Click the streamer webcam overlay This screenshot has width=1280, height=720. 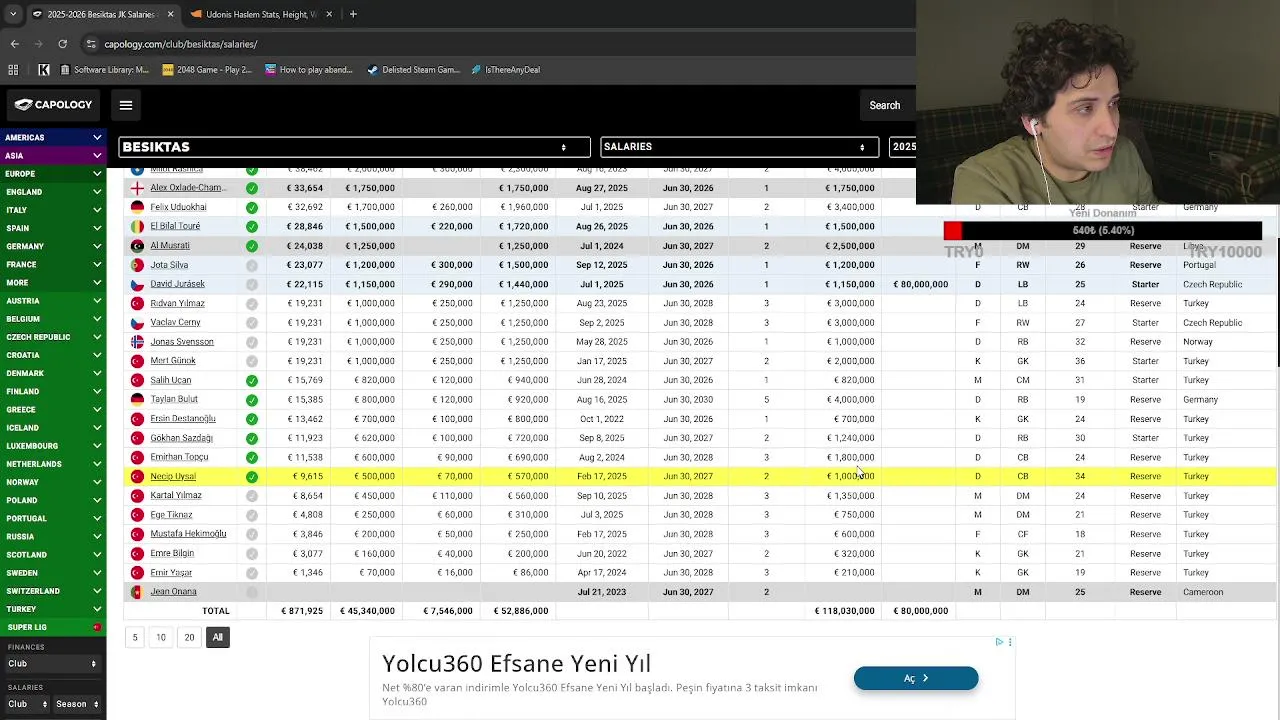(x=1098, y=102)
